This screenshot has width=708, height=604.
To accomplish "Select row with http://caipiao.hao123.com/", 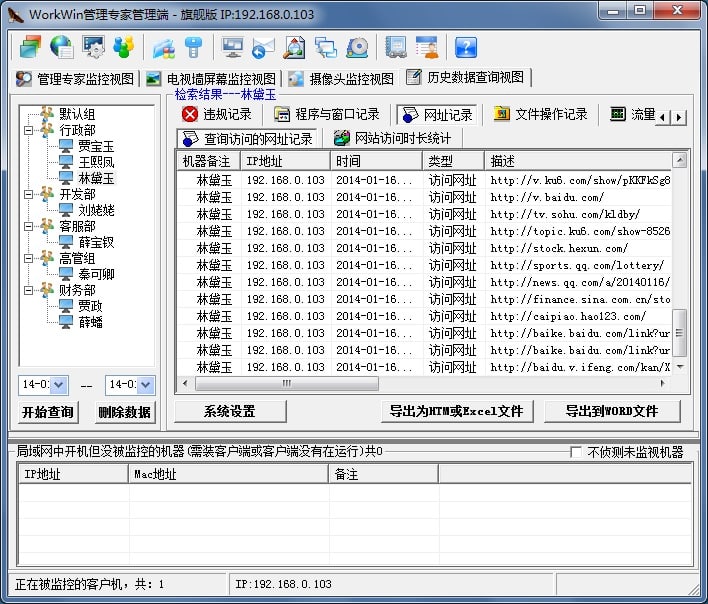I will click(424, 316).
